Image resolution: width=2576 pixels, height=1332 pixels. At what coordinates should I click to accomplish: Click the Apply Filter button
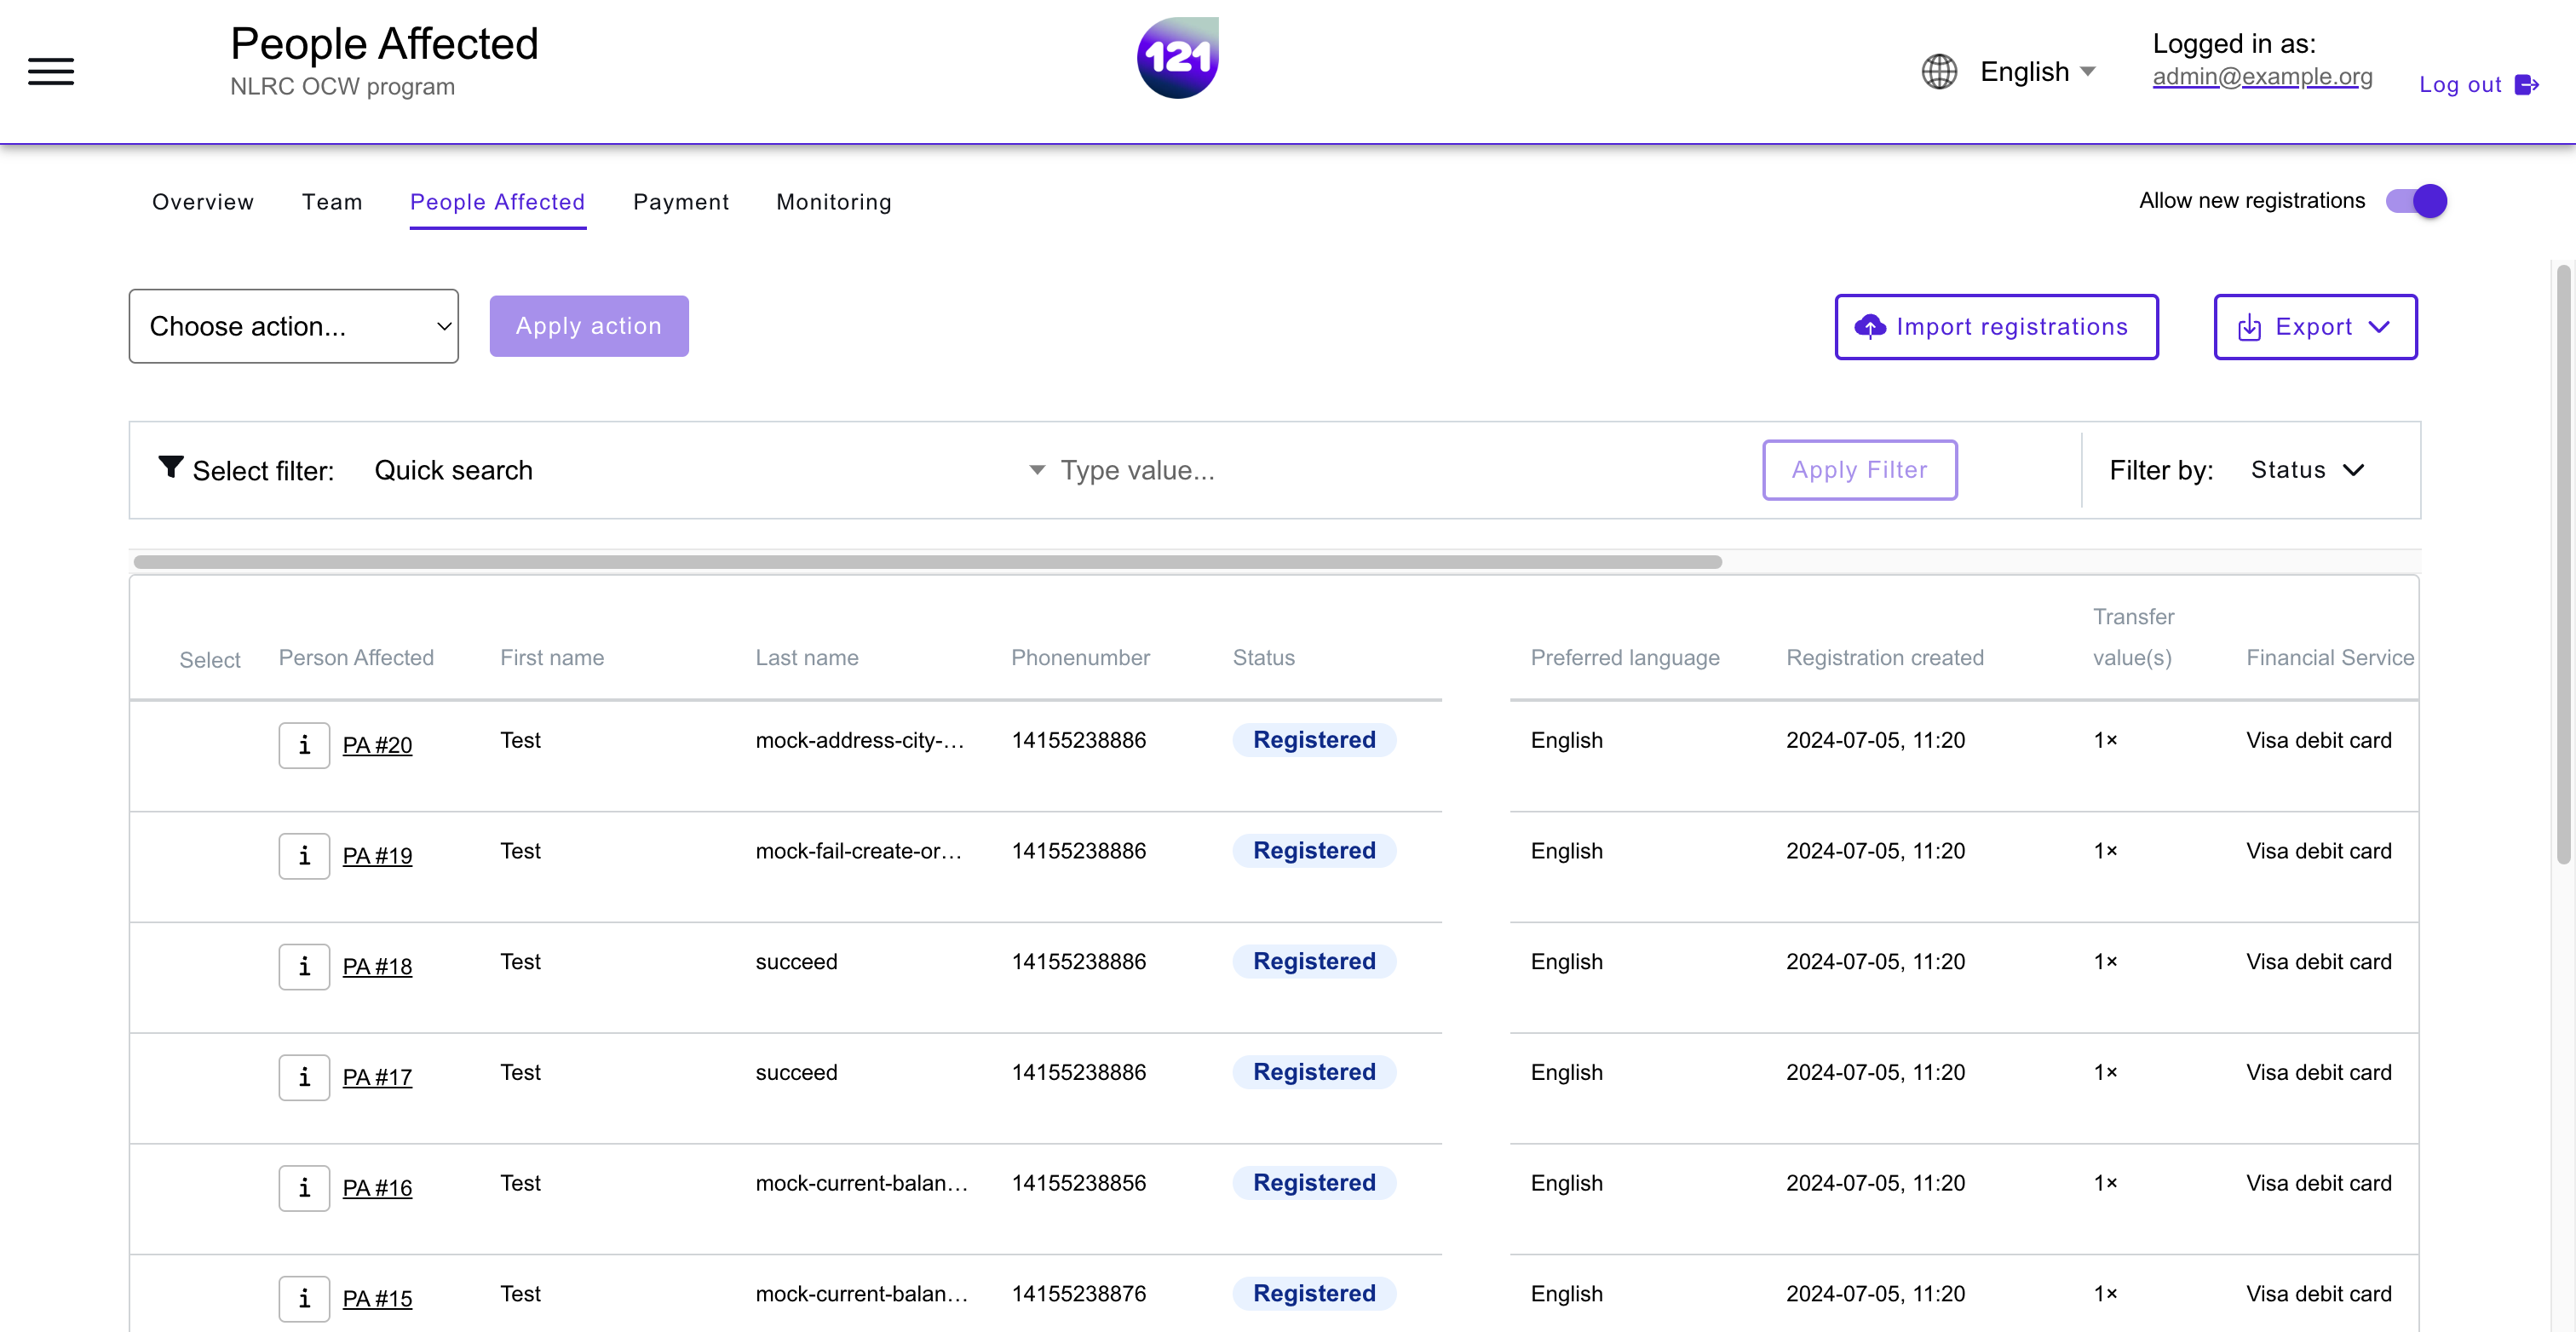point(1859,469)
